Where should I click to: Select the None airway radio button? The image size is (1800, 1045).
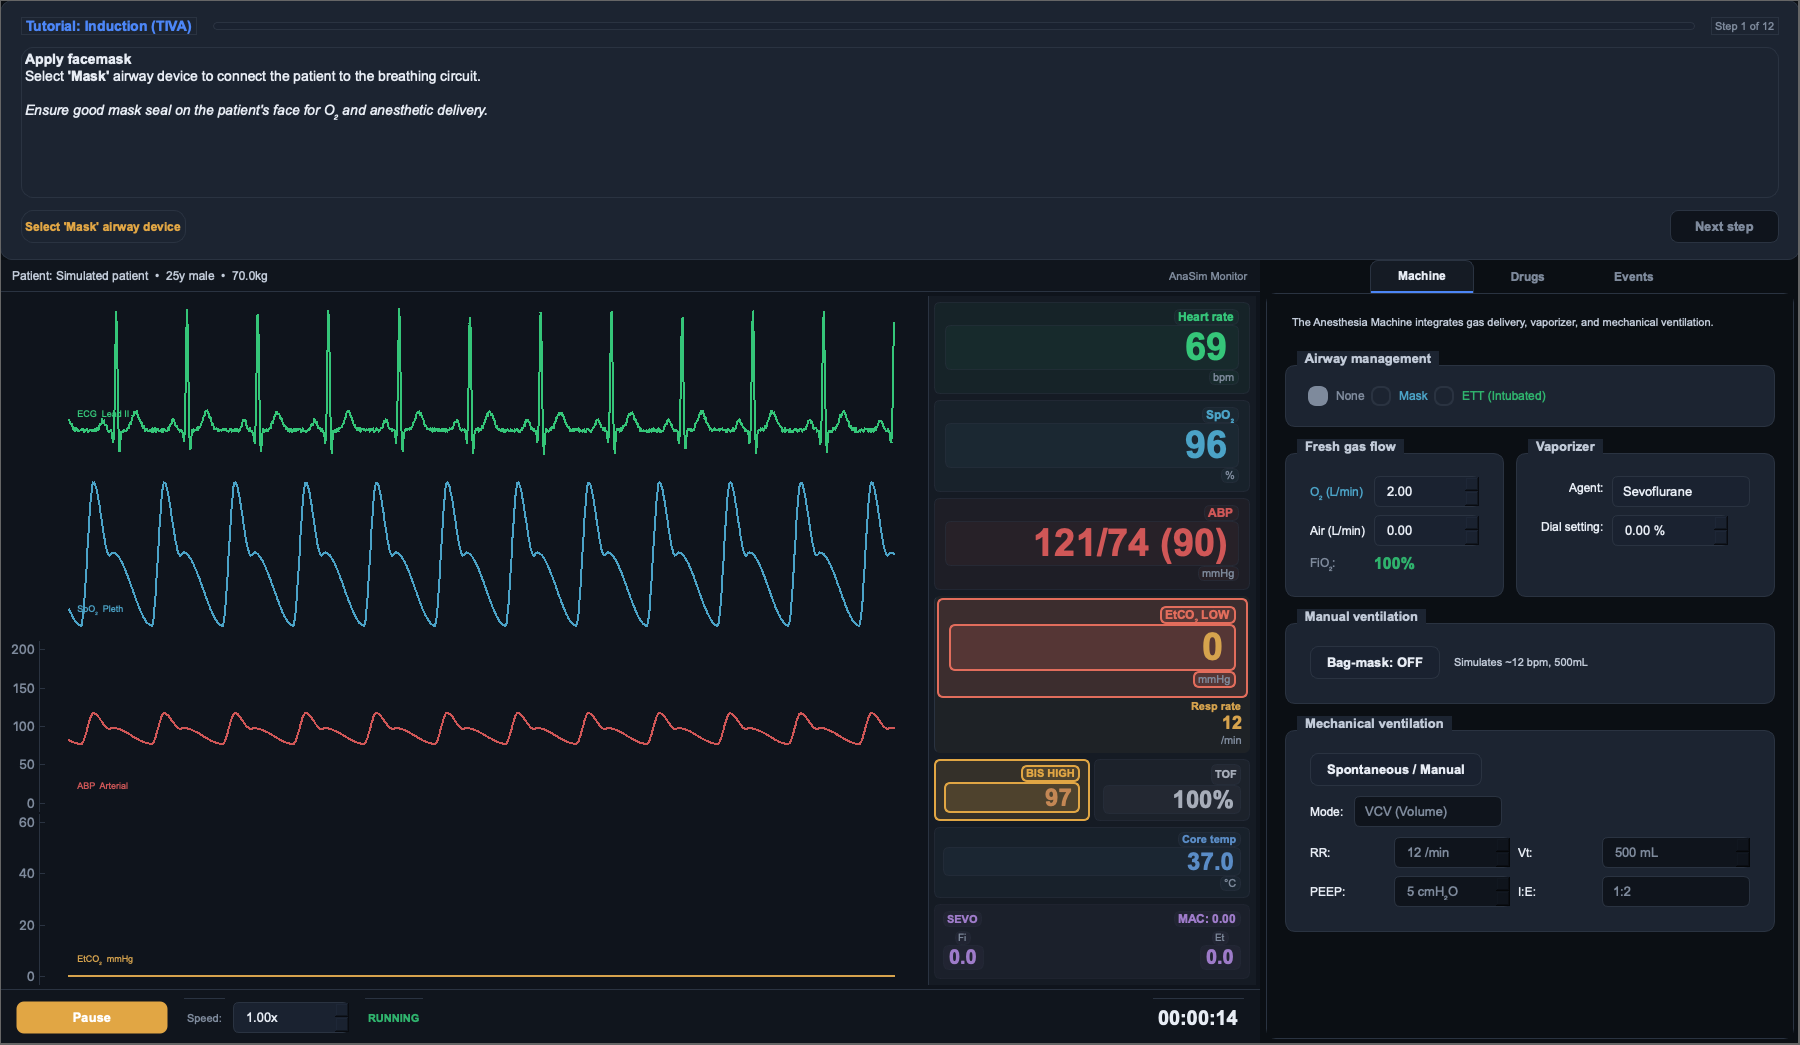tap(1318, 396)
